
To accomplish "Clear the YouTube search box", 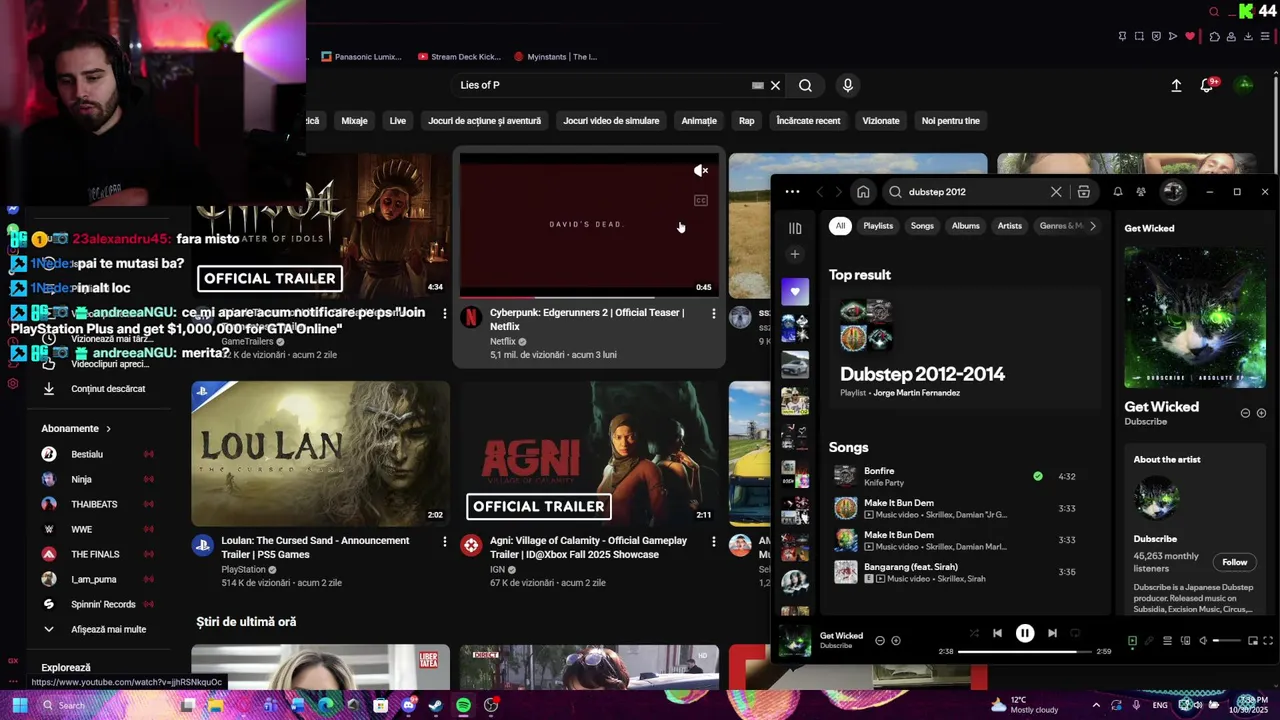I will 775,85.
